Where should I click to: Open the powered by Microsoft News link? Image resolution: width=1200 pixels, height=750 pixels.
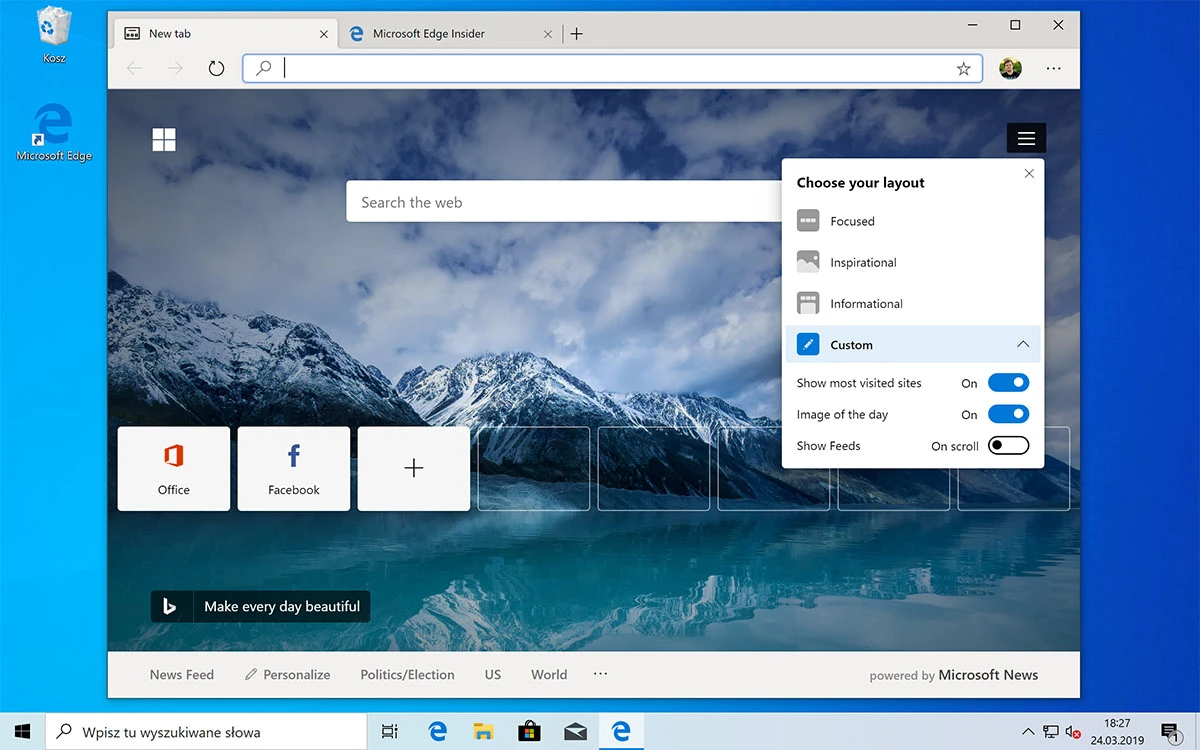pos(954,675)
